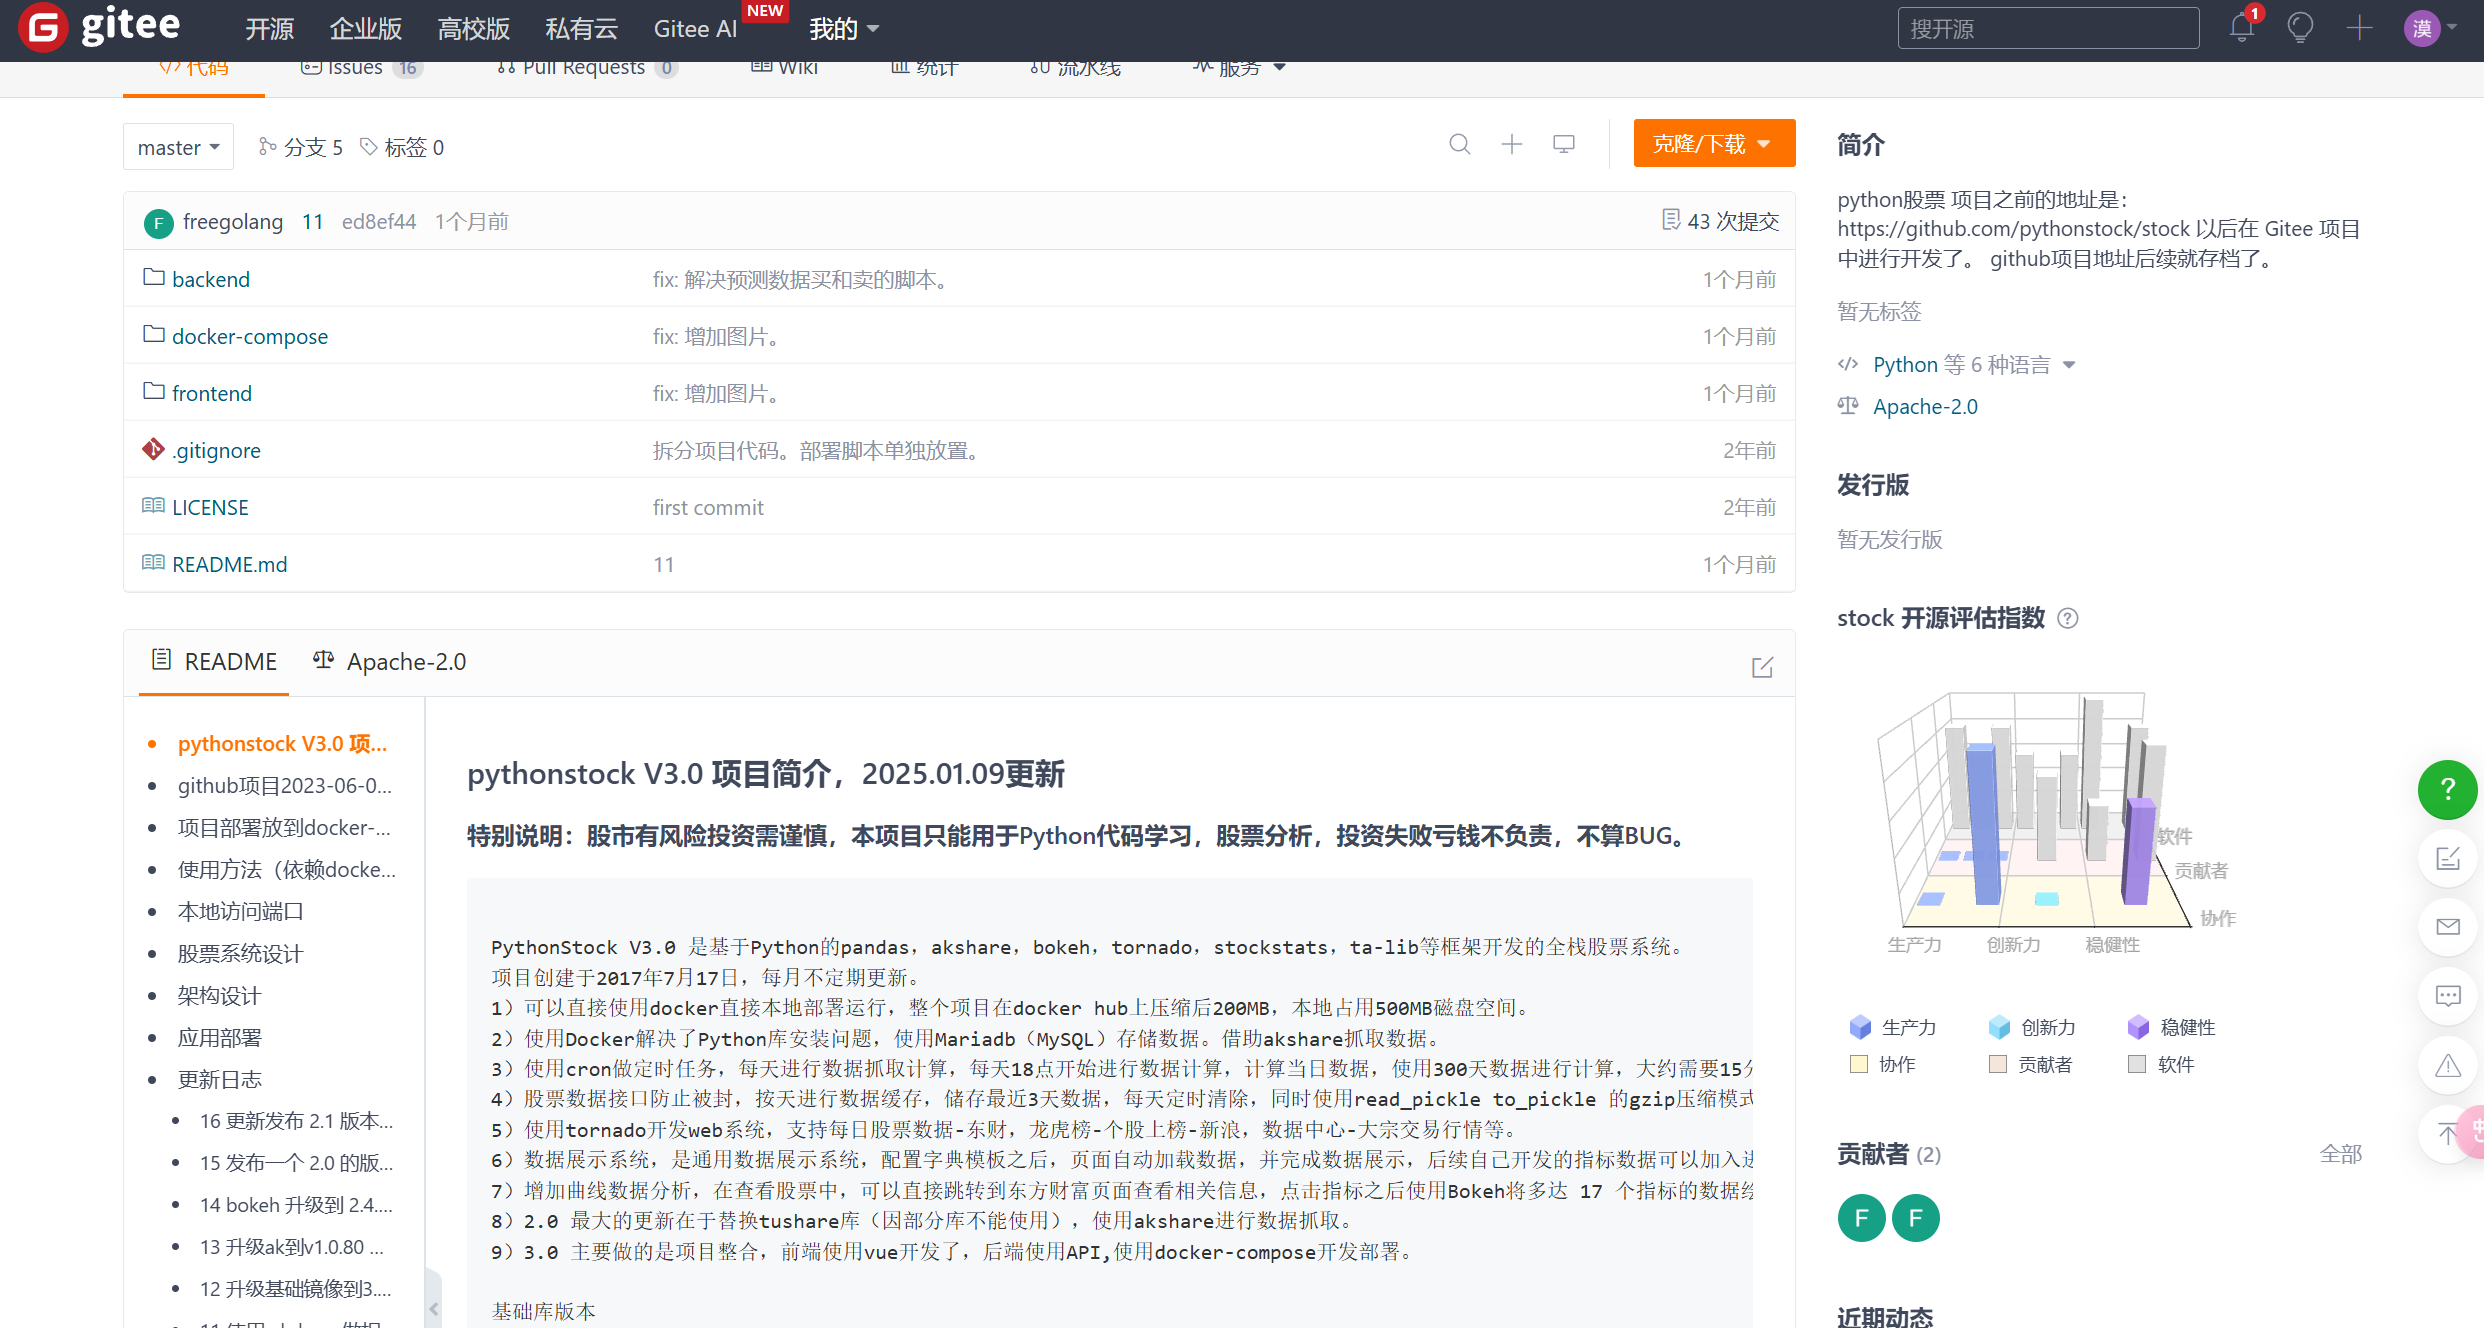Screen dimensions: 2484x1328
Task: Toggle the 贡献者 legend checkbox
Action: pos(1998,1064)
